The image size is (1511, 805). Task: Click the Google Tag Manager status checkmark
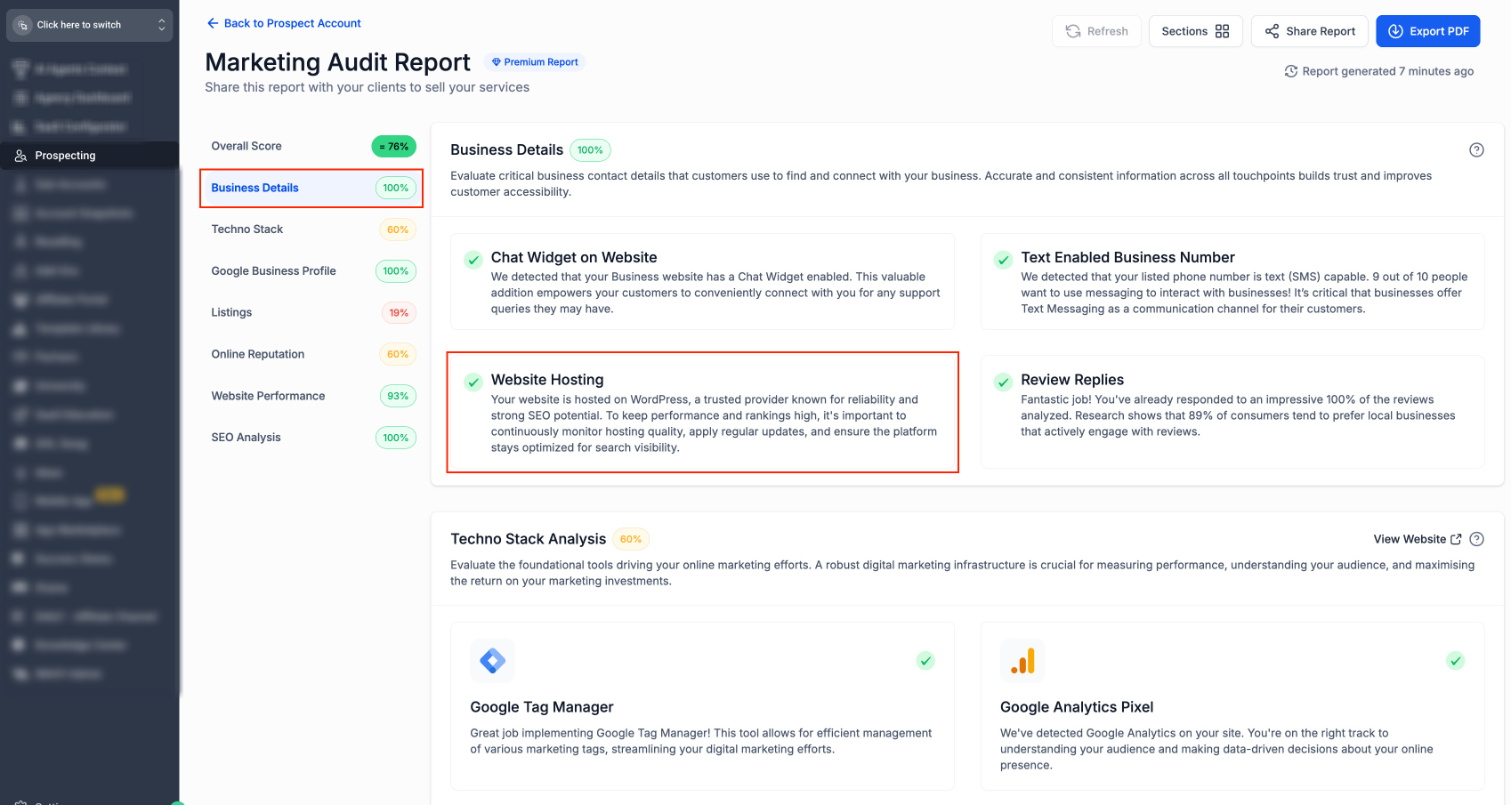(926, 660)
